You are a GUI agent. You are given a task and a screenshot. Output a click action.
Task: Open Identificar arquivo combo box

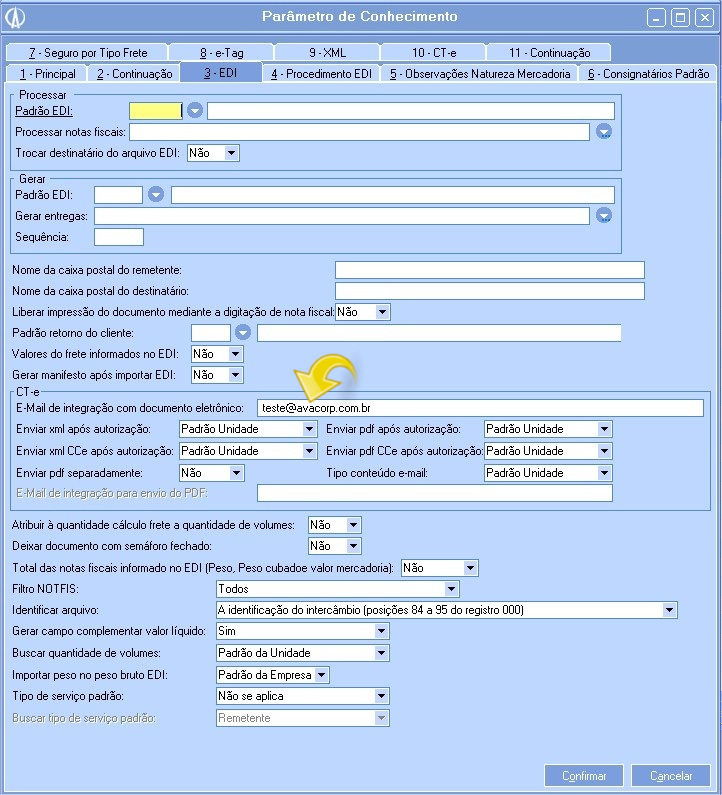pos(669,610)
